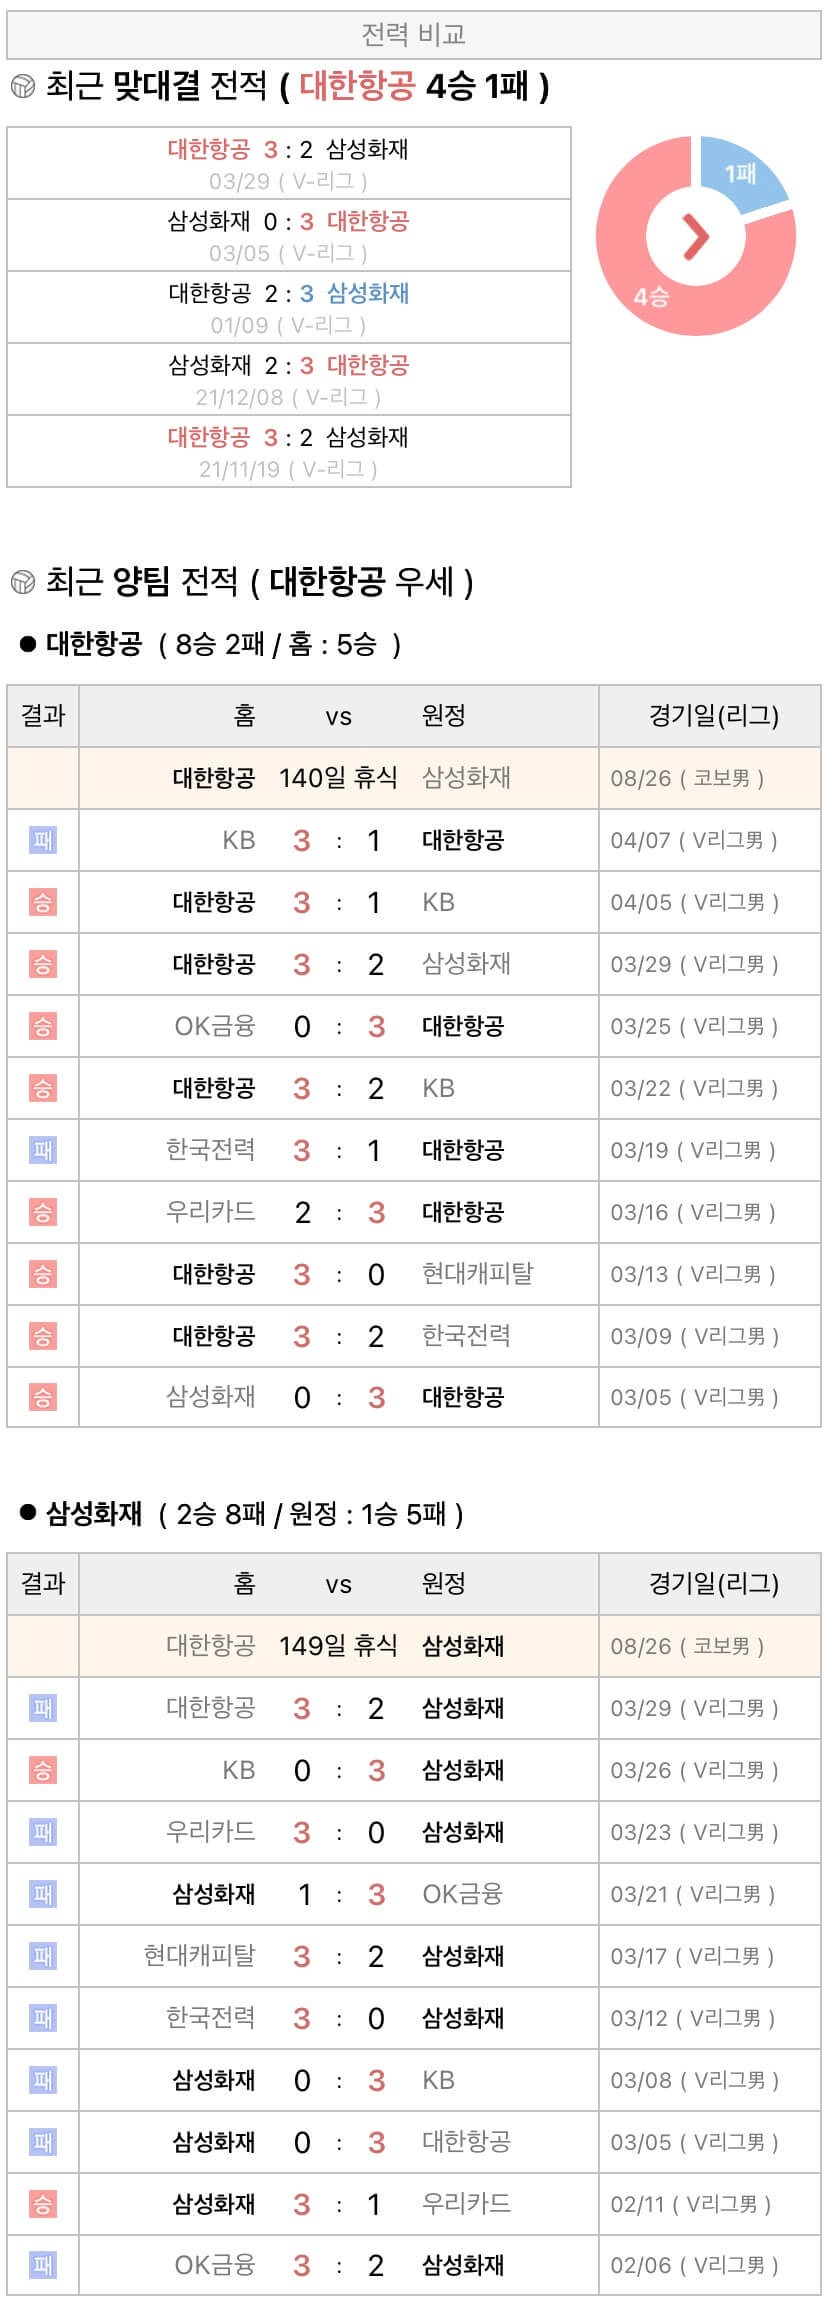Click the 패 badge for the 02/06 OK금융 match
Screen dimensions: 828x2308
(x=43, y=2266)
